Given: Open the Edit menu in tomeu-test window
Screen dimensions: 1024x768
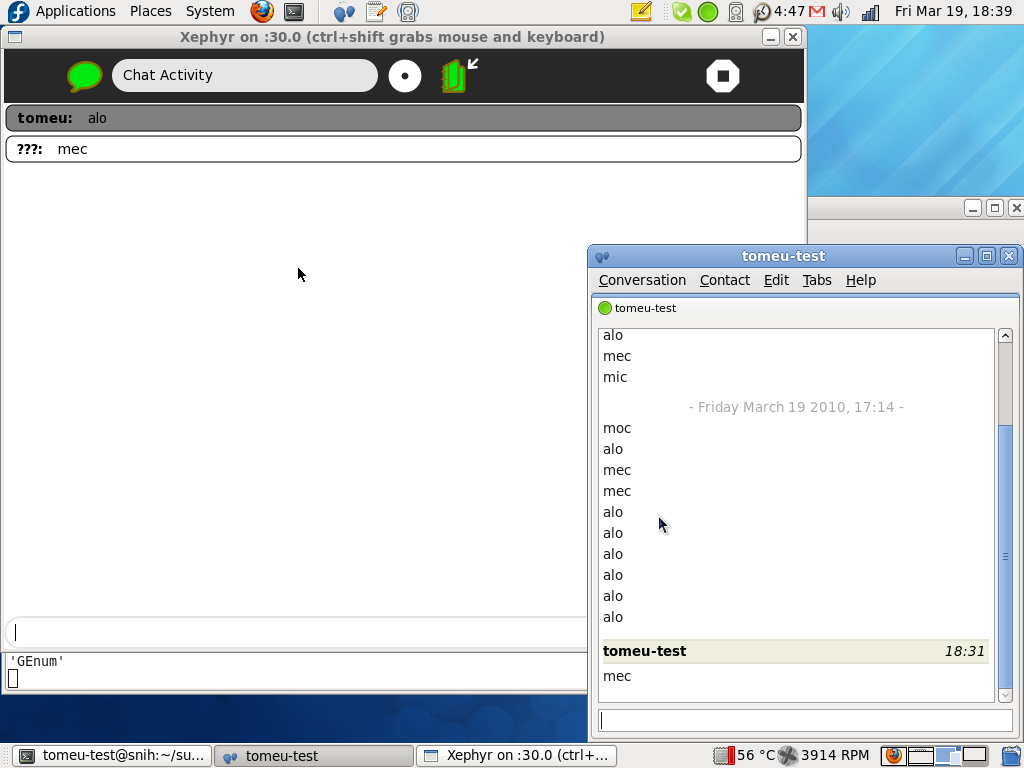Looking at the screenshot, I should click(776, 280).
